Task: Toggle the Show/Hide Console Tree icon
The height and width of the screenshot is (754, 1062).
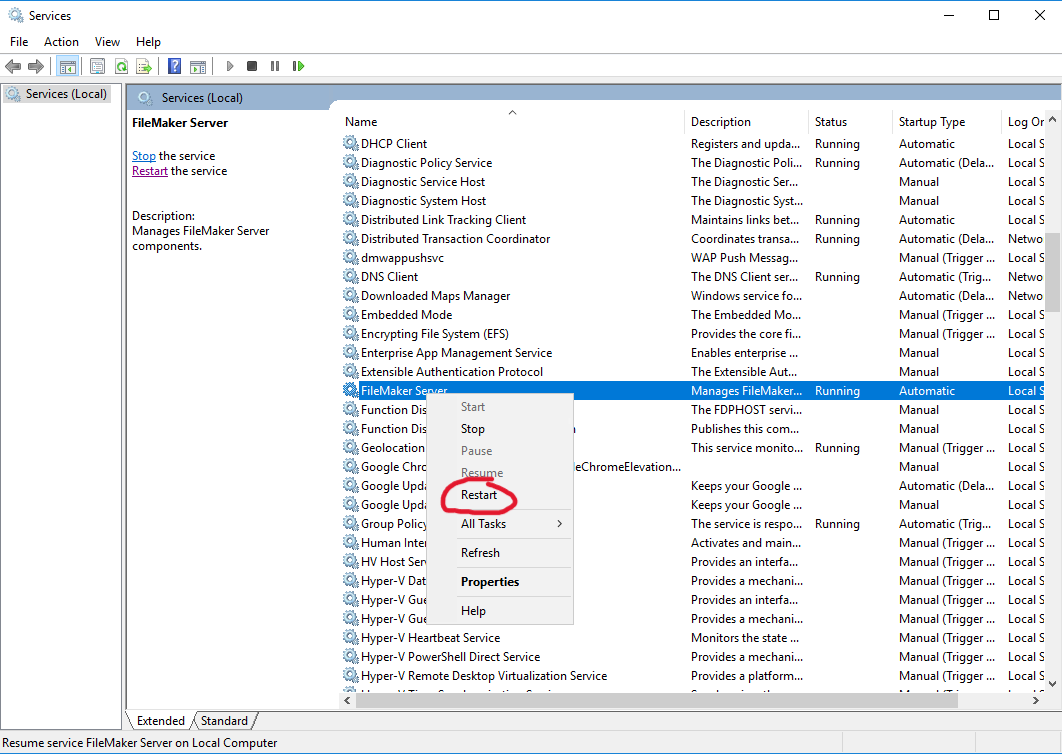Action: (x=68, y=66)
